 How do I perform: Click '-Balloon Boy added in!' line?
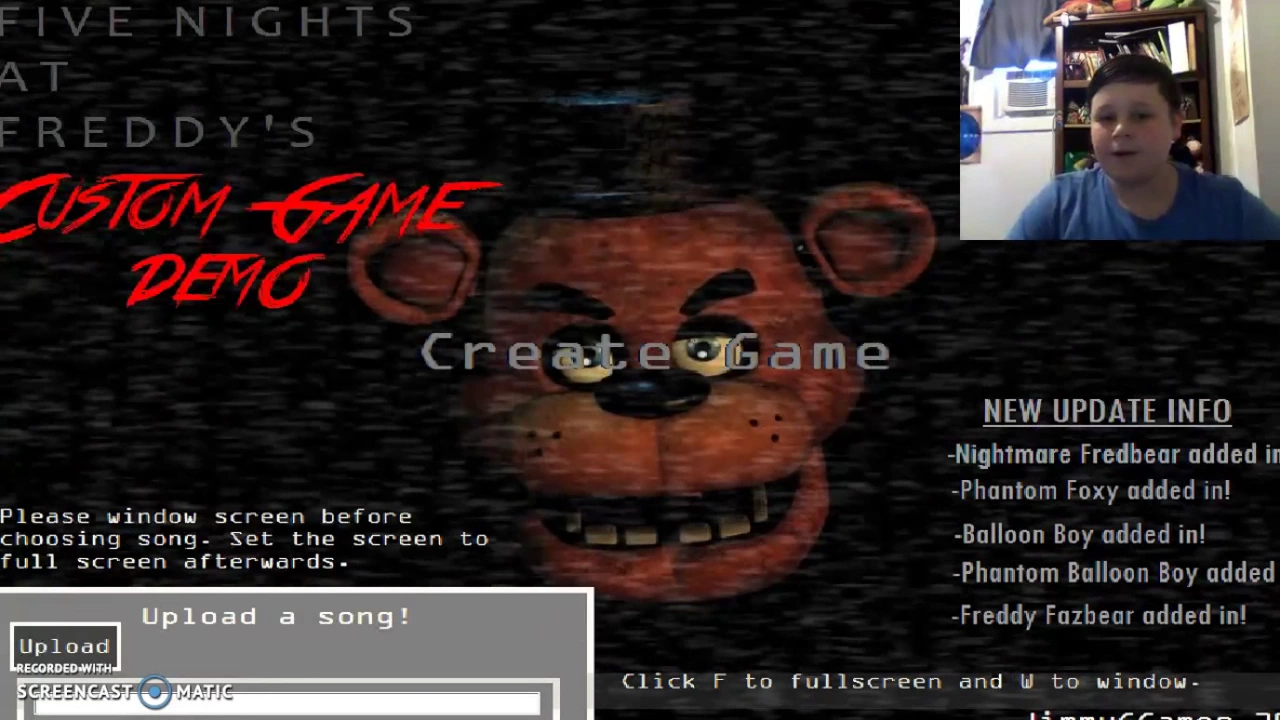[1079, 534]
